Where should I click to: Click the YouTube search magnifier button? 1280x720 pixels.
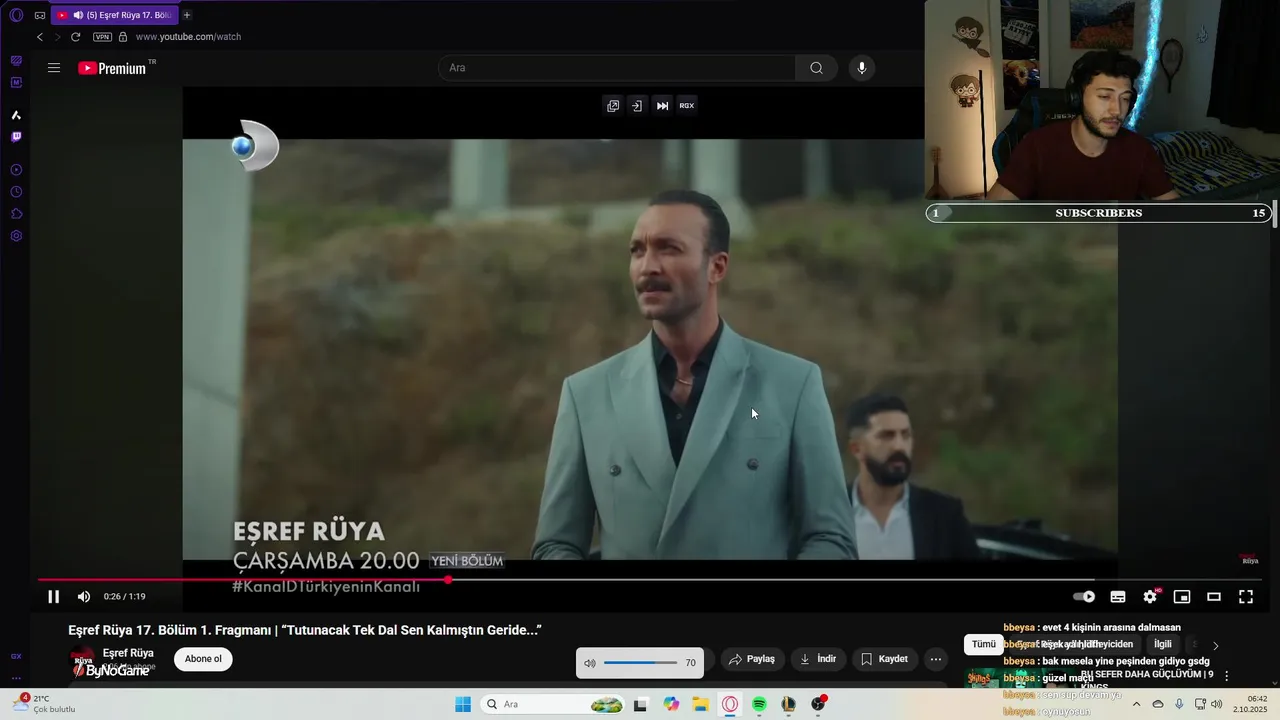point(816,68)
